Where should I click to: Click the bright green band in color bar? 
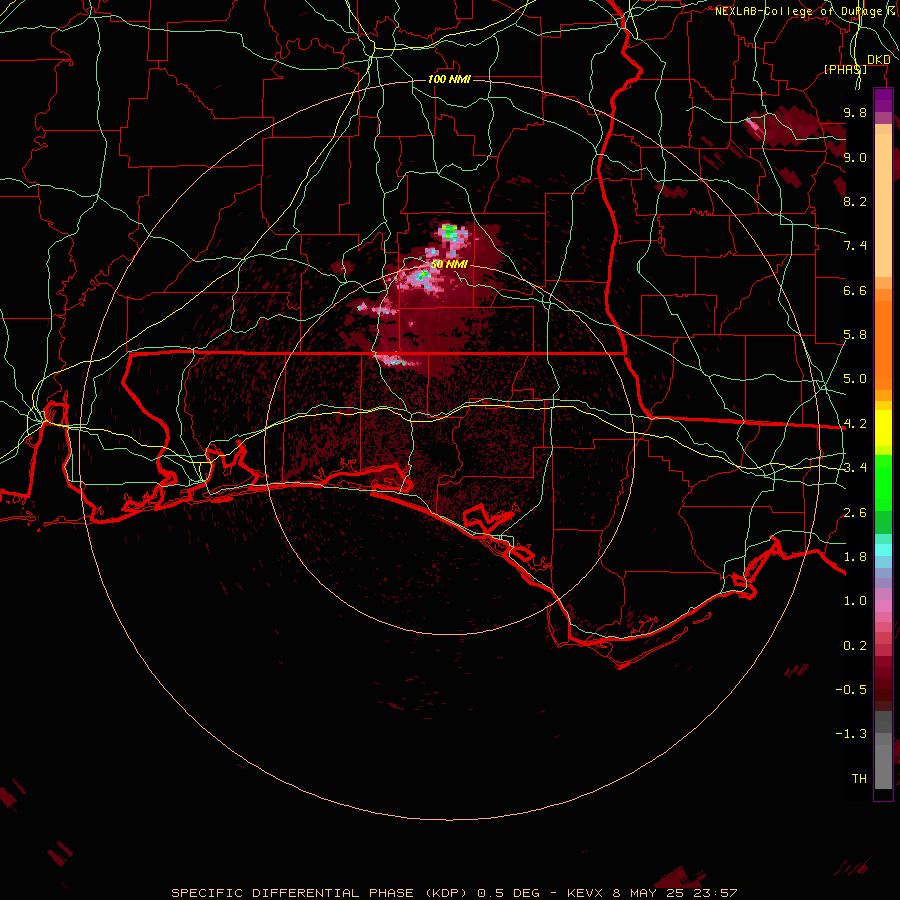point(883,484)
